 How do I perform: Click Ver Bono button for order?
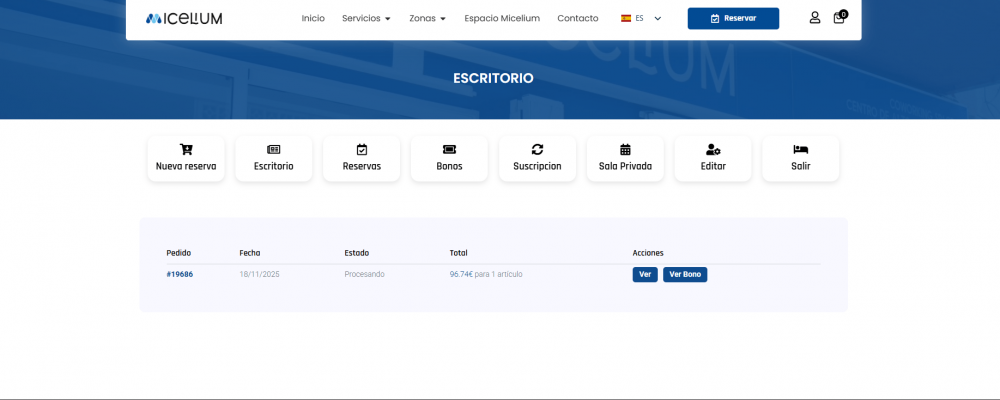click(685, 274)
